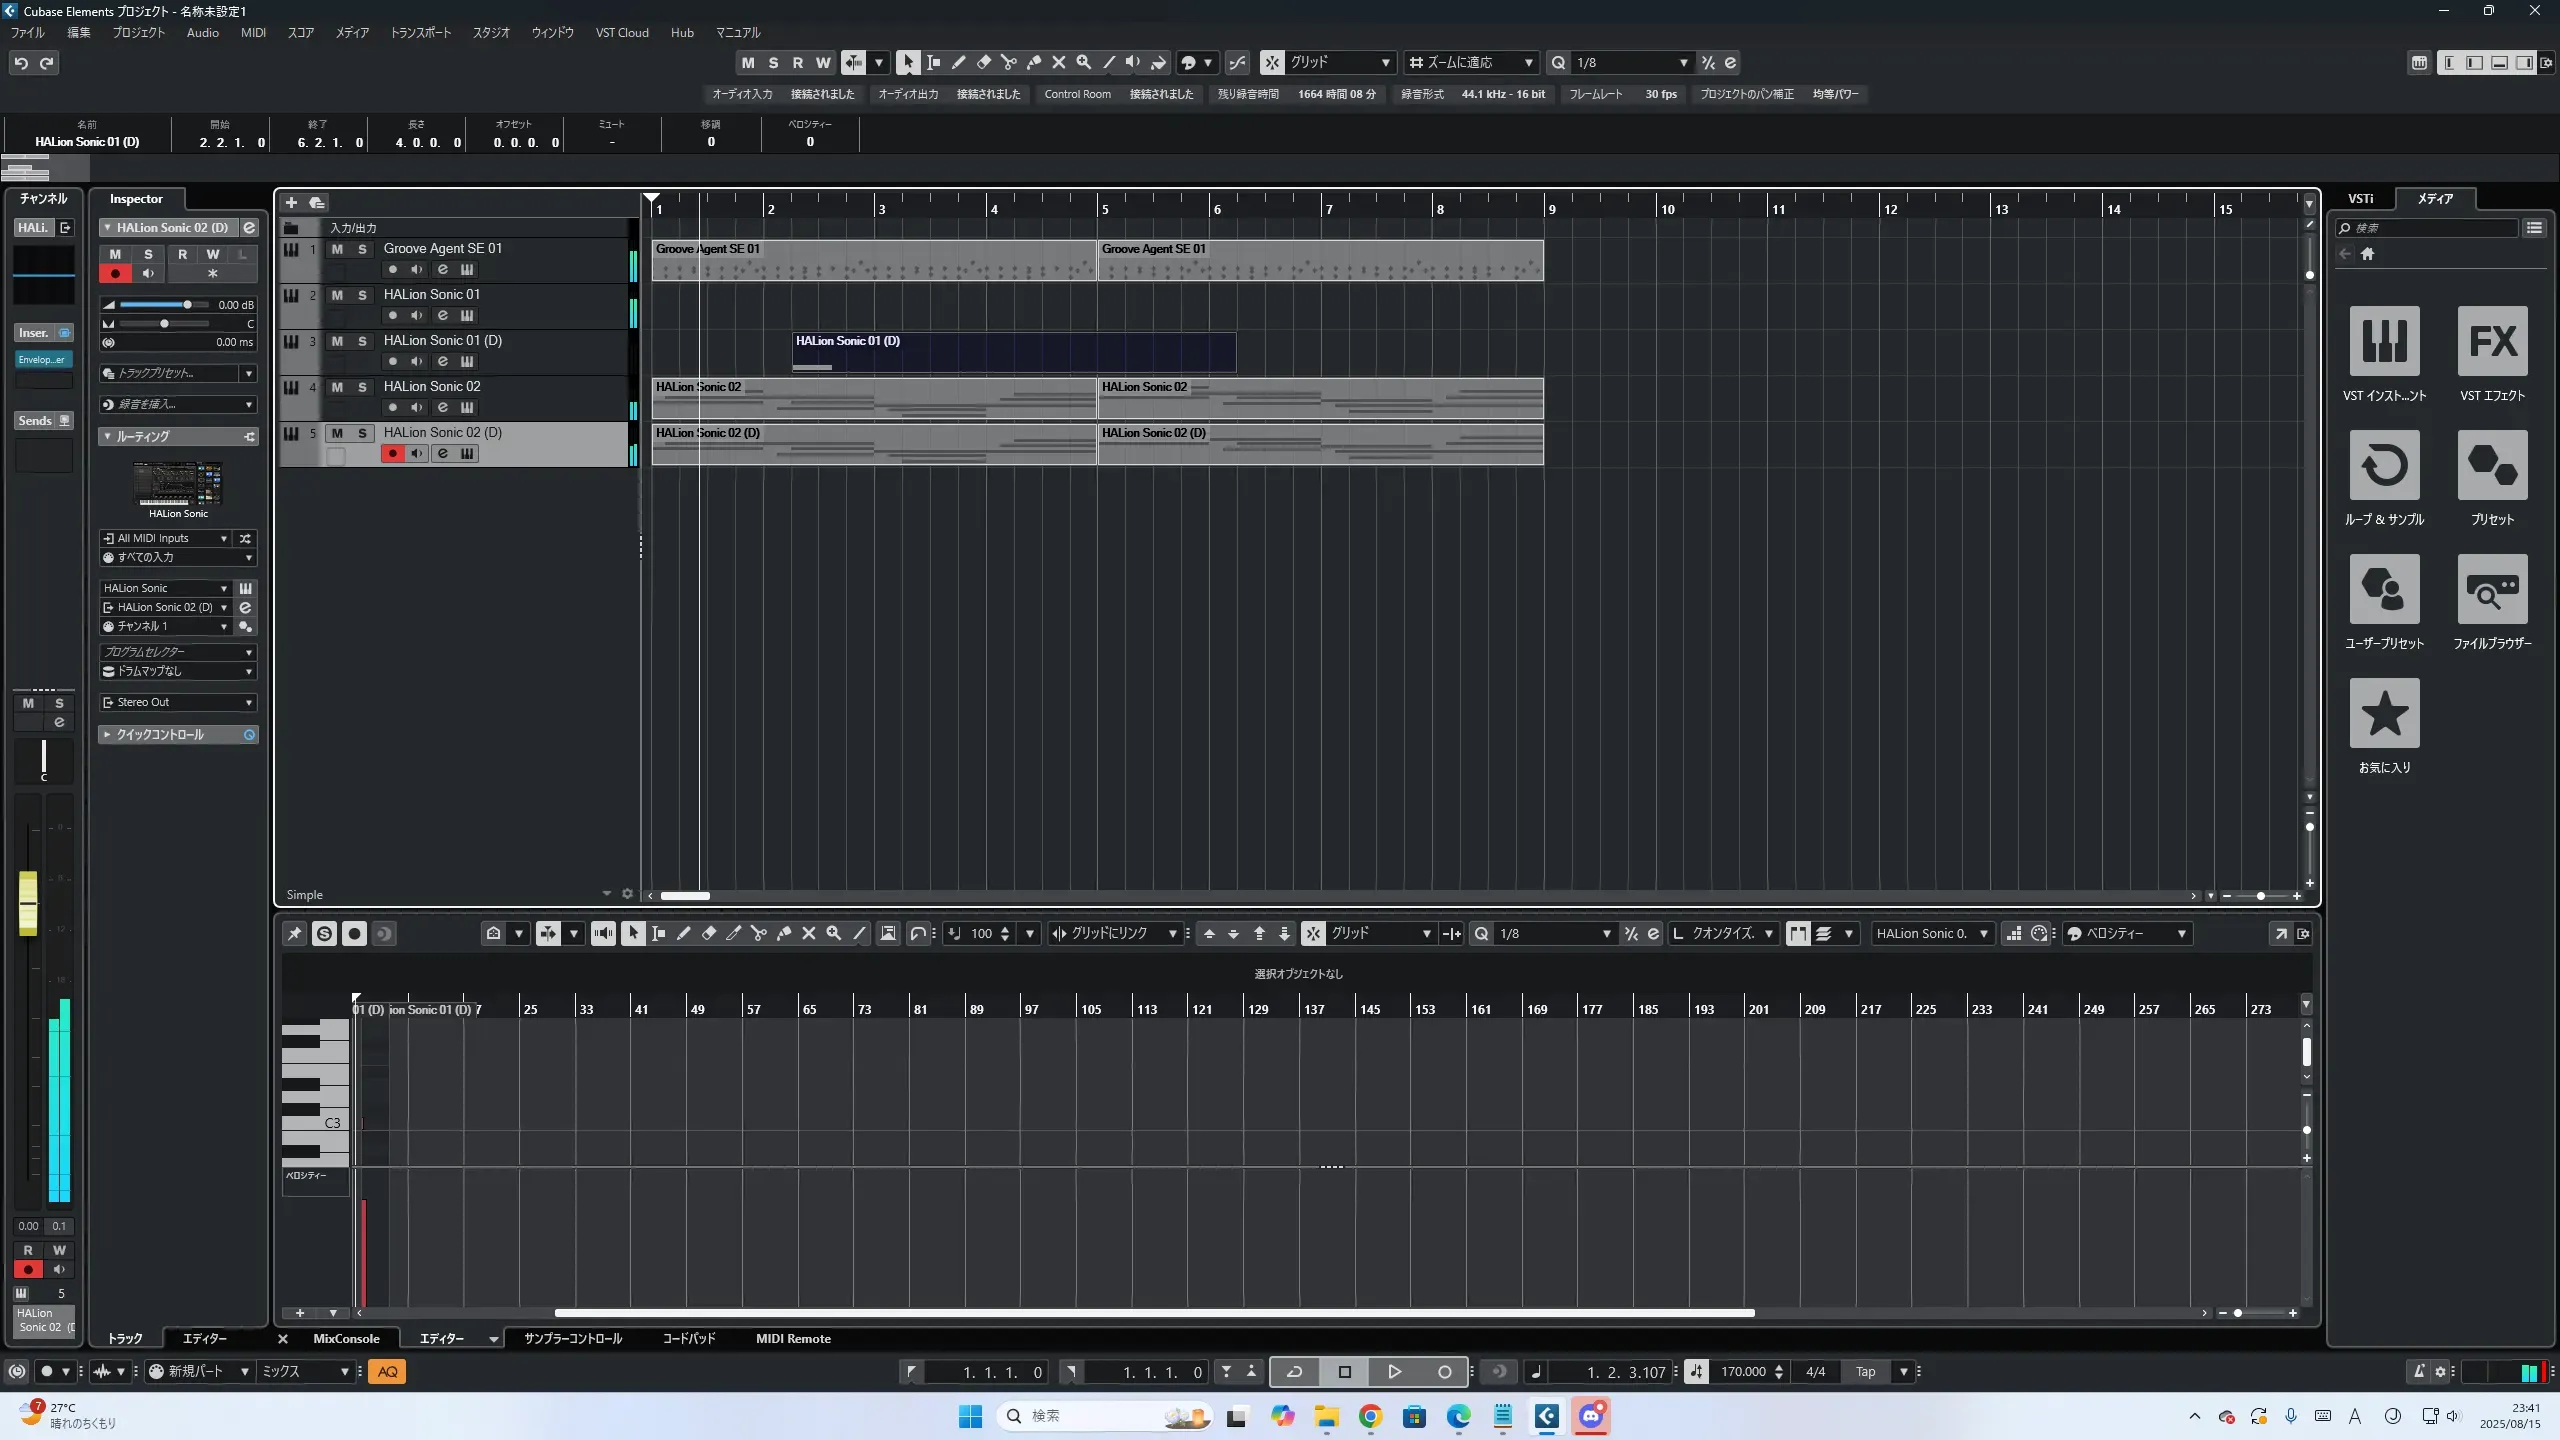Click the VST インストゥルメント media tile
Image resolution: width=2560 pixels, height=1440 pixels.
[x=2384, y=342]
